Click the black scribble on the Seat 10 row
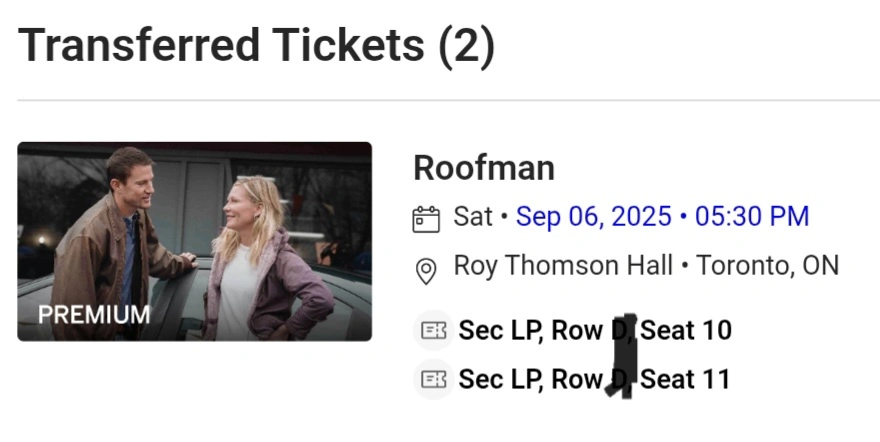This screenshot has height=442, width=880. coord(624,337)
